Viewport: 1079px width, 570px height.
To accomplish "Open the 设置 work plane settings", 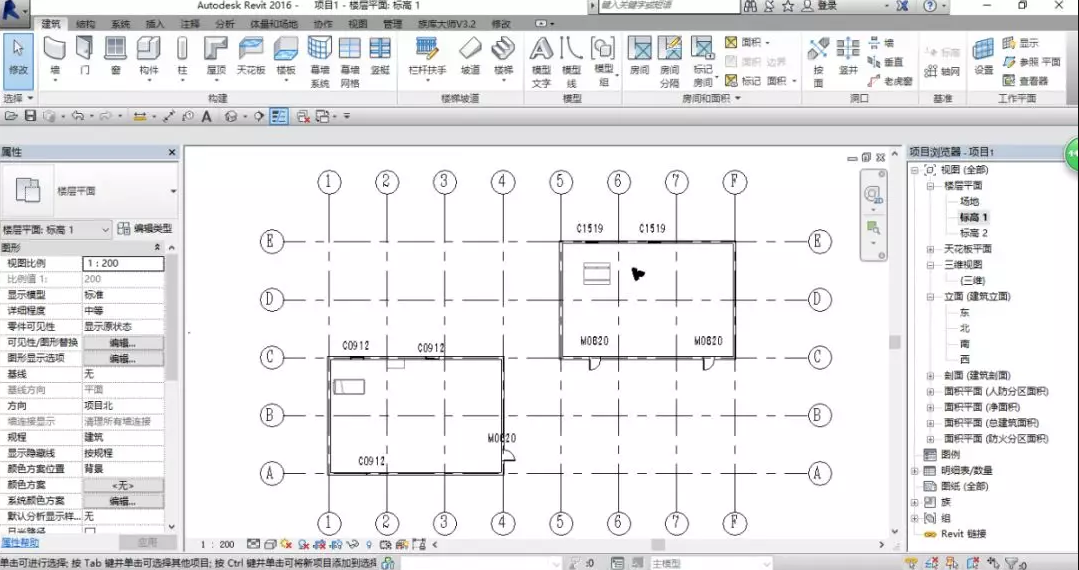I will [x=983, y=57].
